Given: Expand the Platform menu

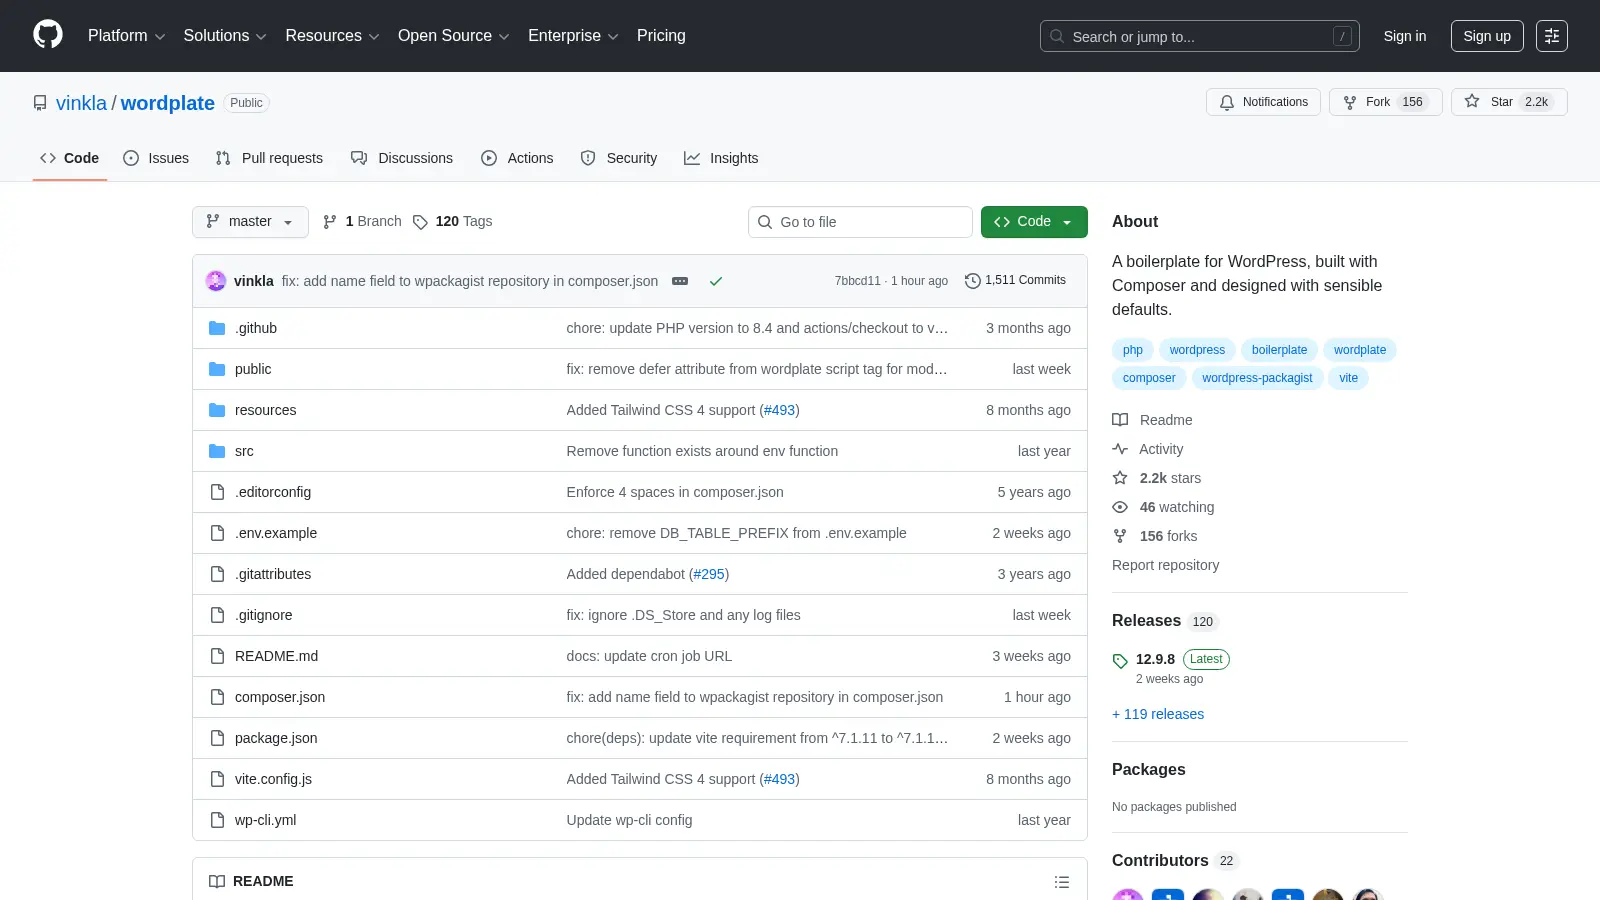Looking at the screenshot, I should (x=126, y=36).
